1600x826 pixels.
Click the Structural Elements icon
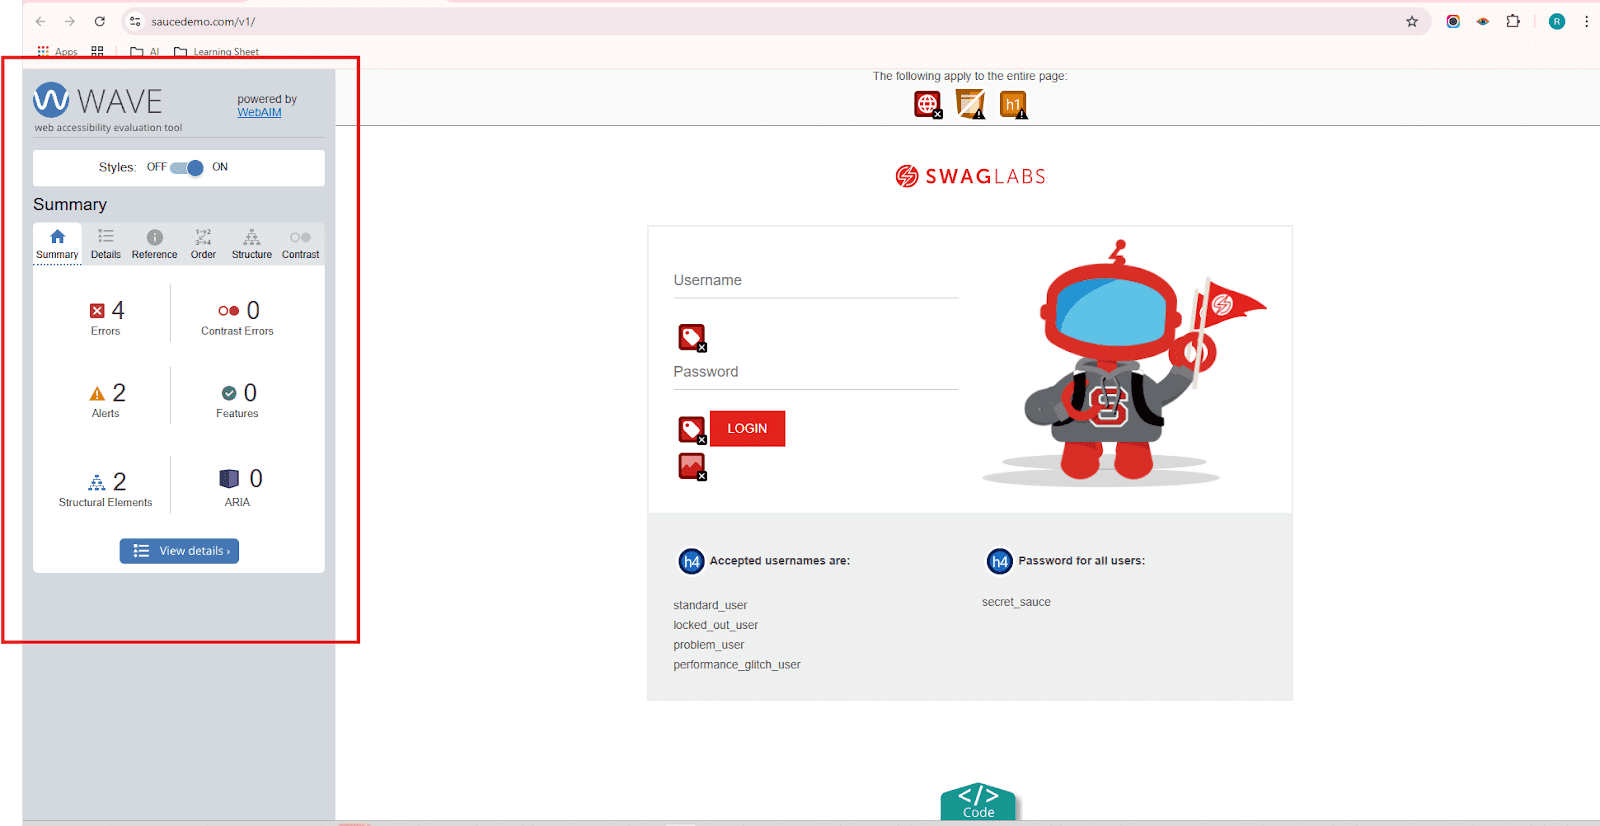(97, 482)
